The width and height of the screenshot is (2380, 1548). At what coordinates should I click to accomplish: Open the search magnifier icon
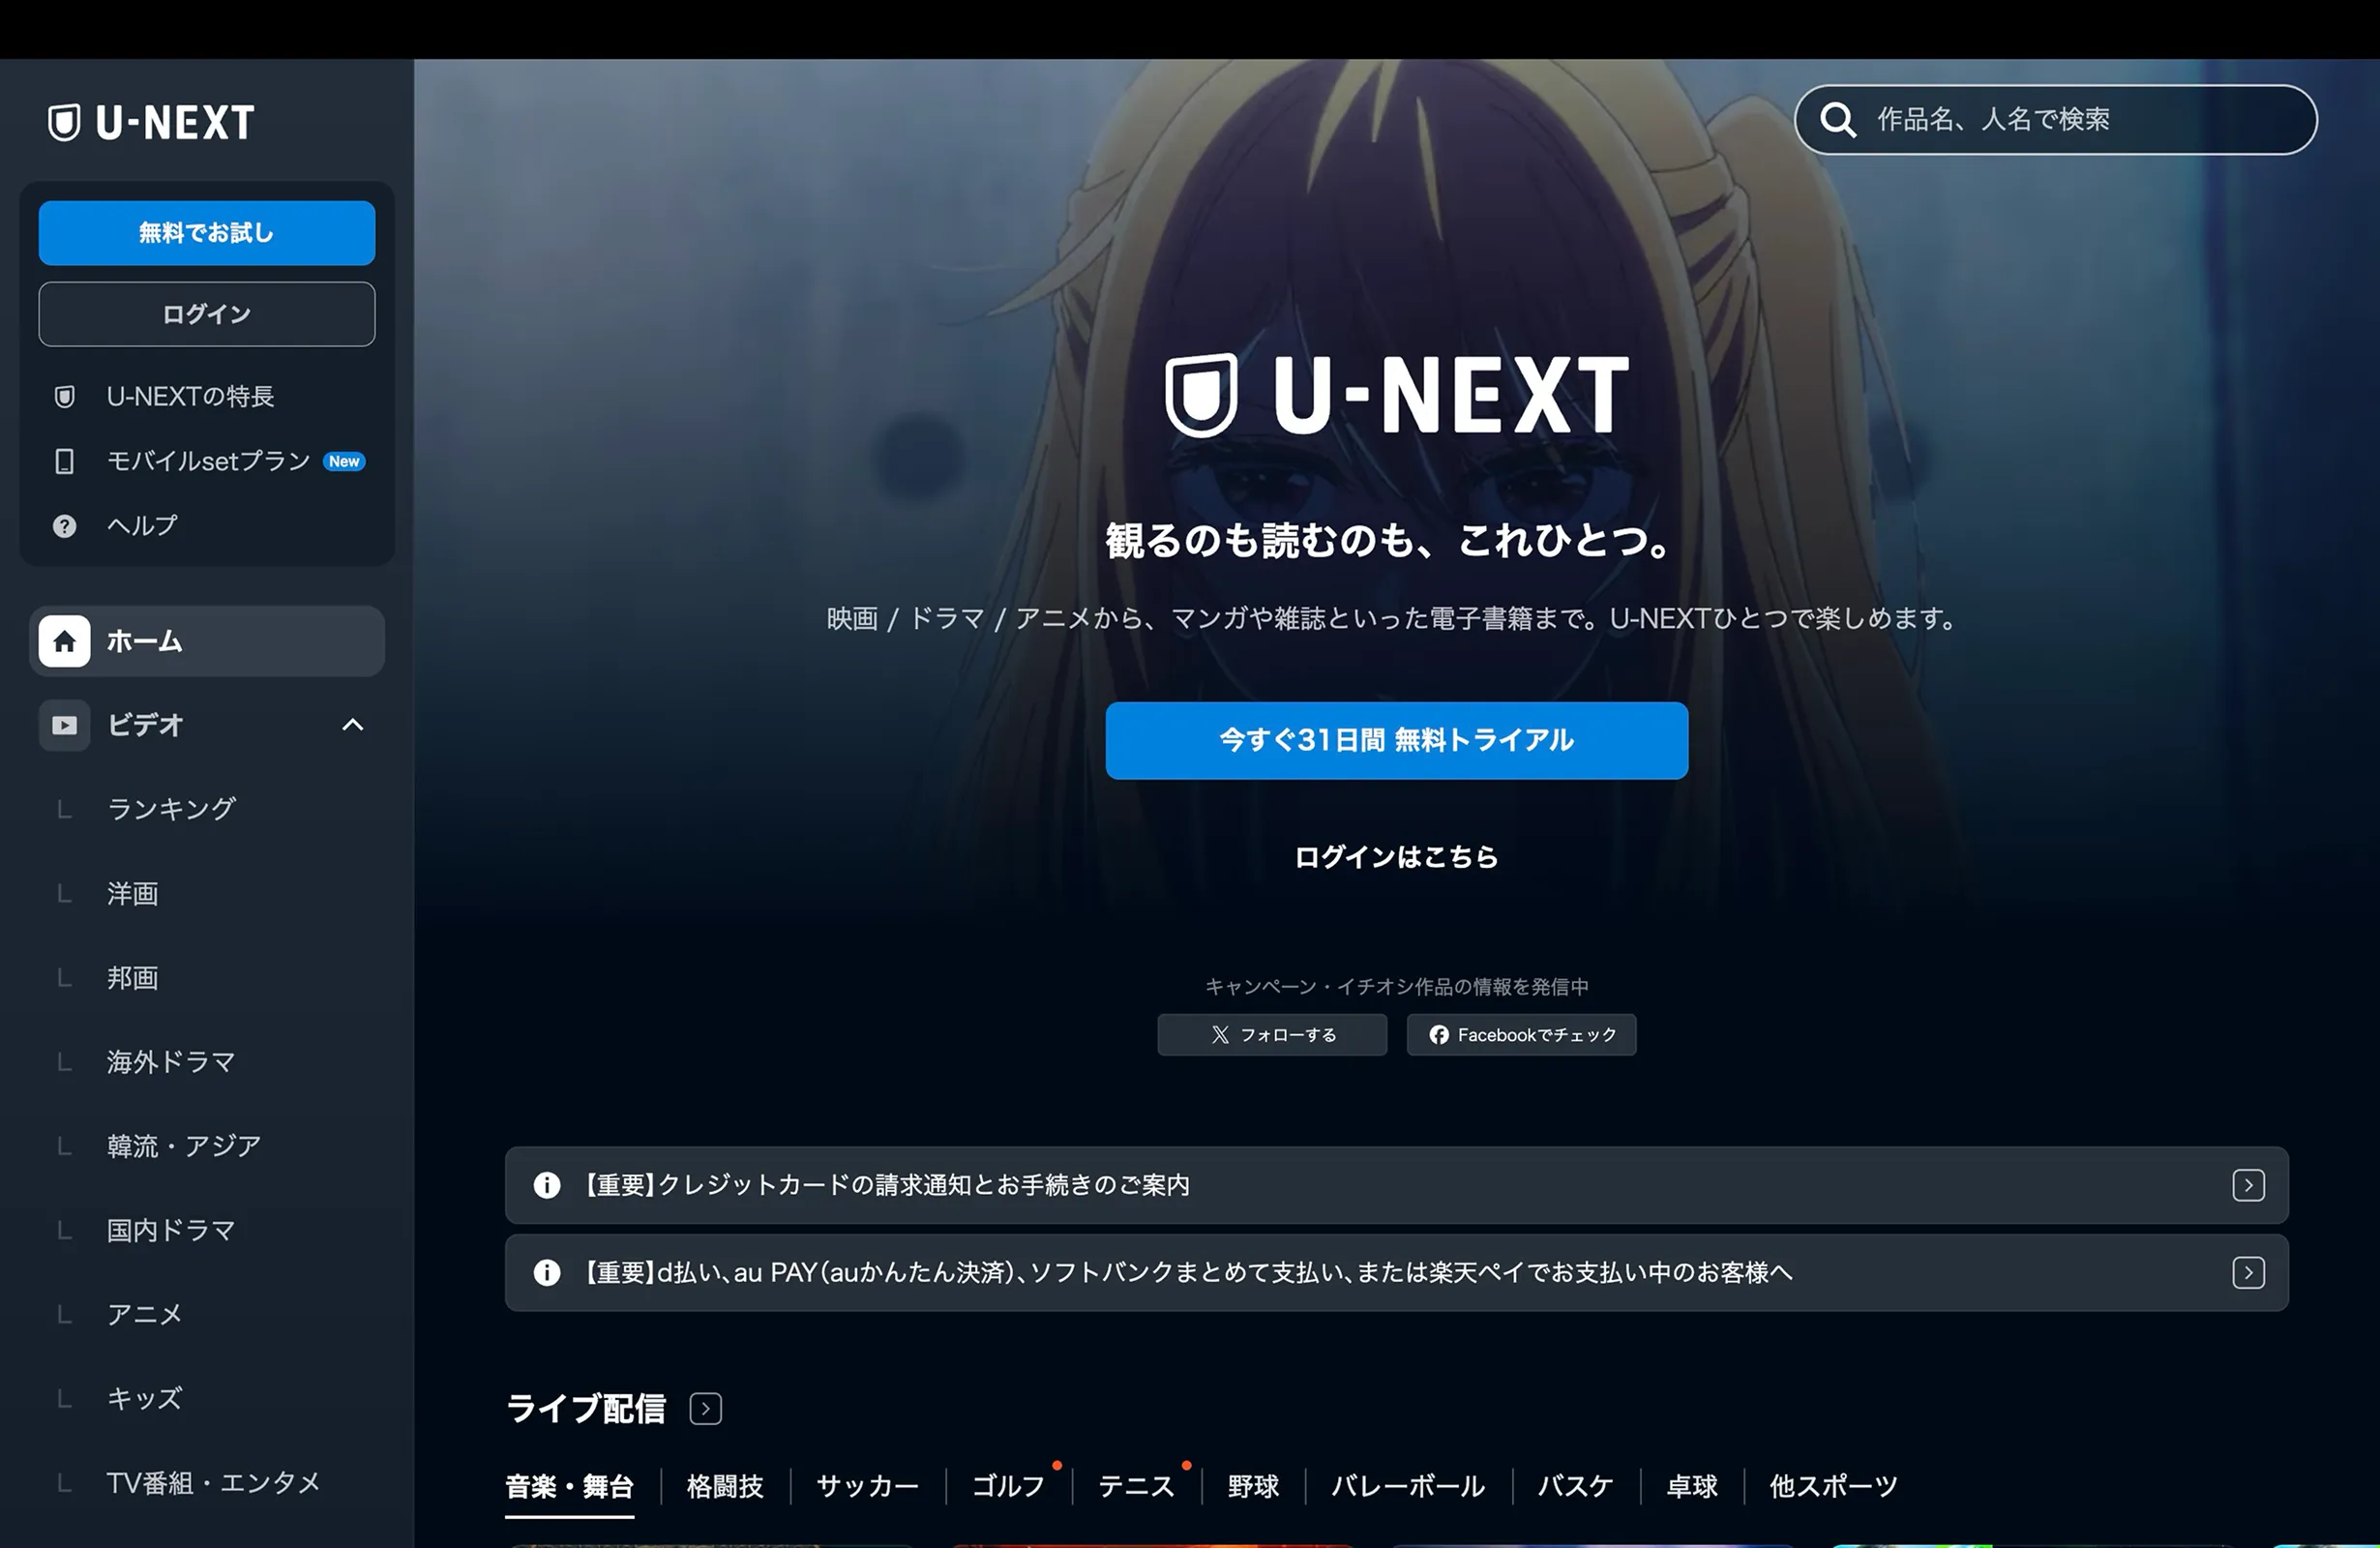(1838, 120)
